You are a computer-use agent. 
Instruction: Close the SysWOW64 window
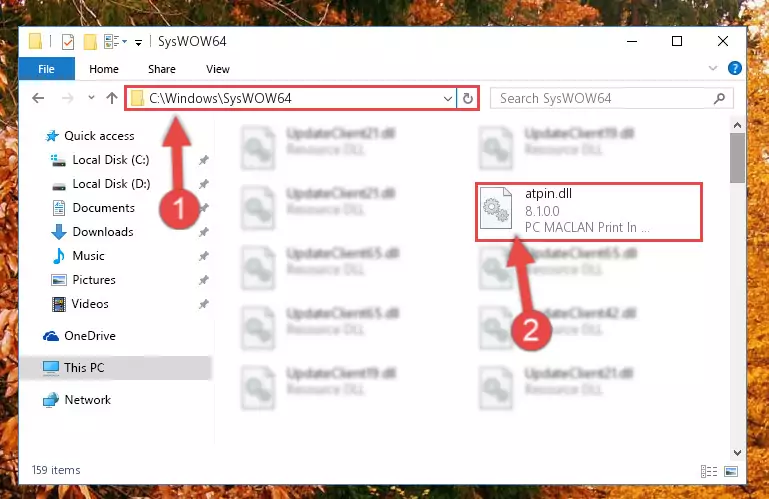(722, 41)
